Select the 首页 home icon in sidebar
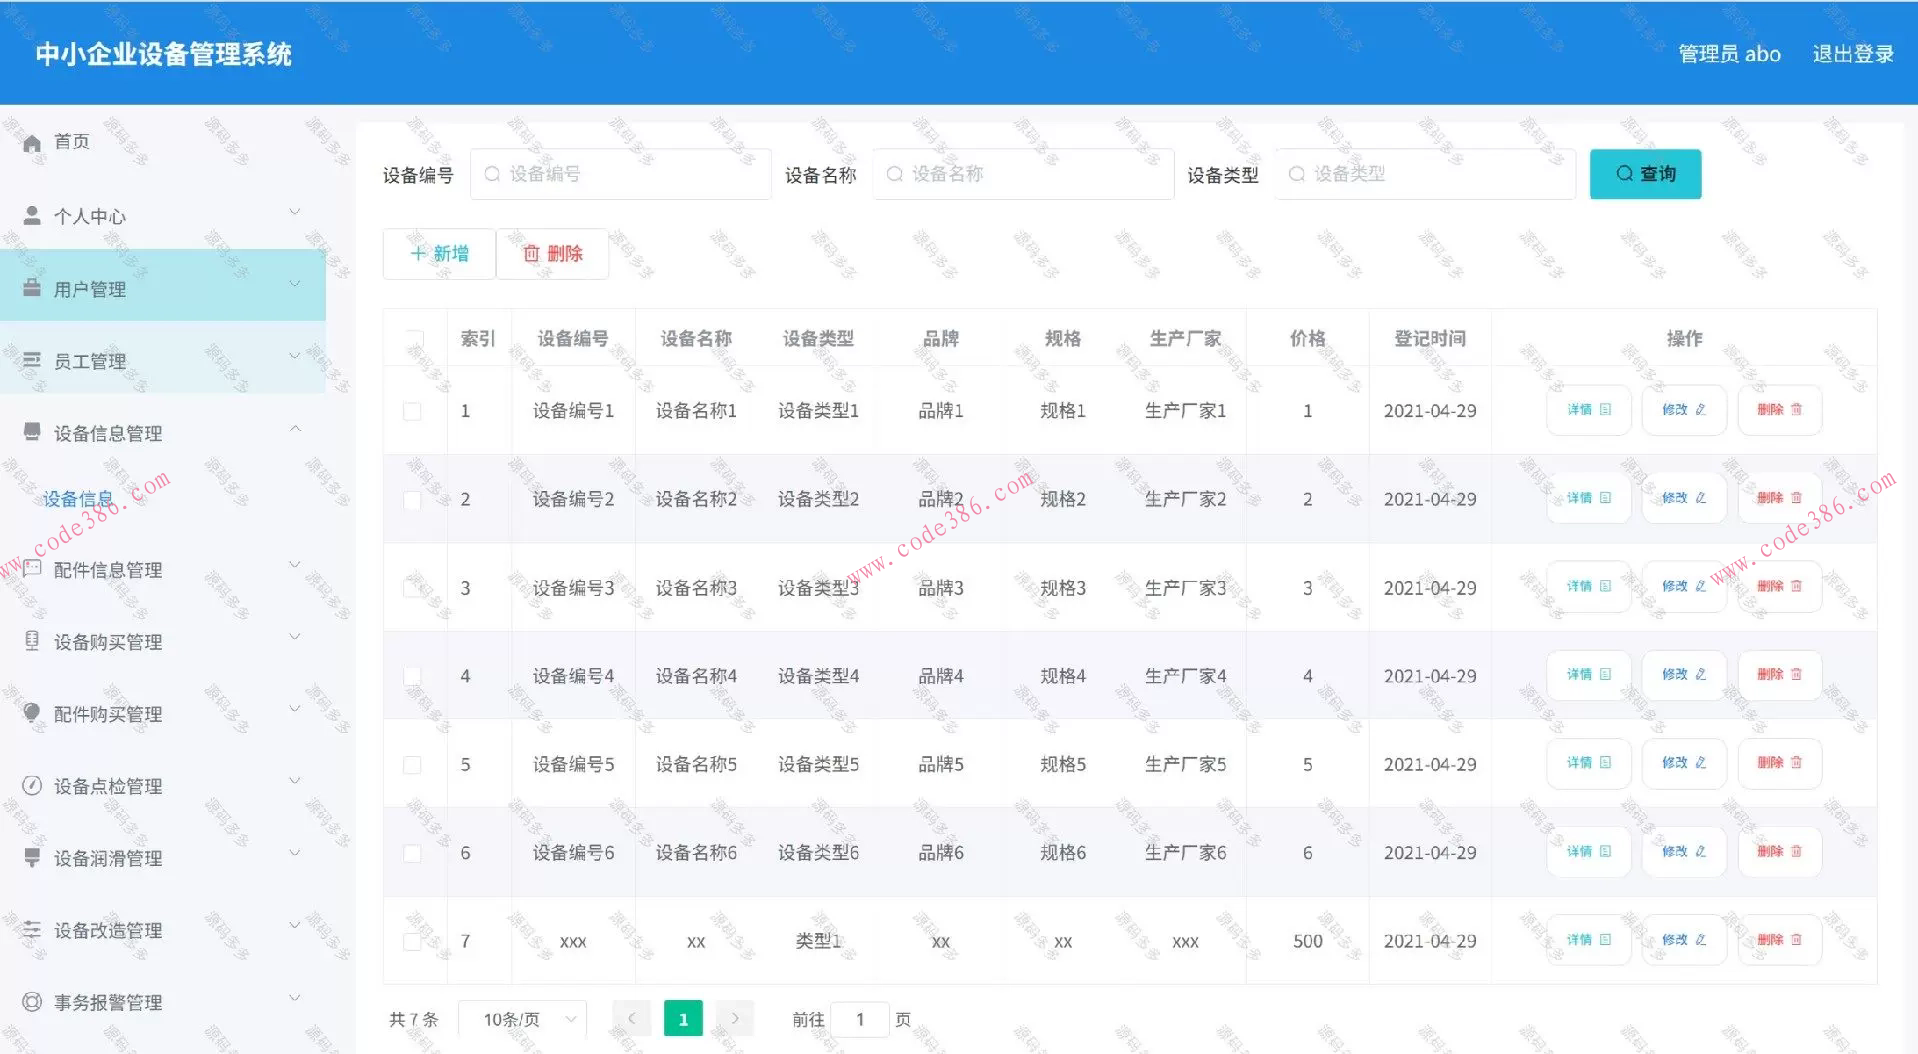Image resolution: width=1918 pixels, height=1054 pixels. (x=31, y=141)
